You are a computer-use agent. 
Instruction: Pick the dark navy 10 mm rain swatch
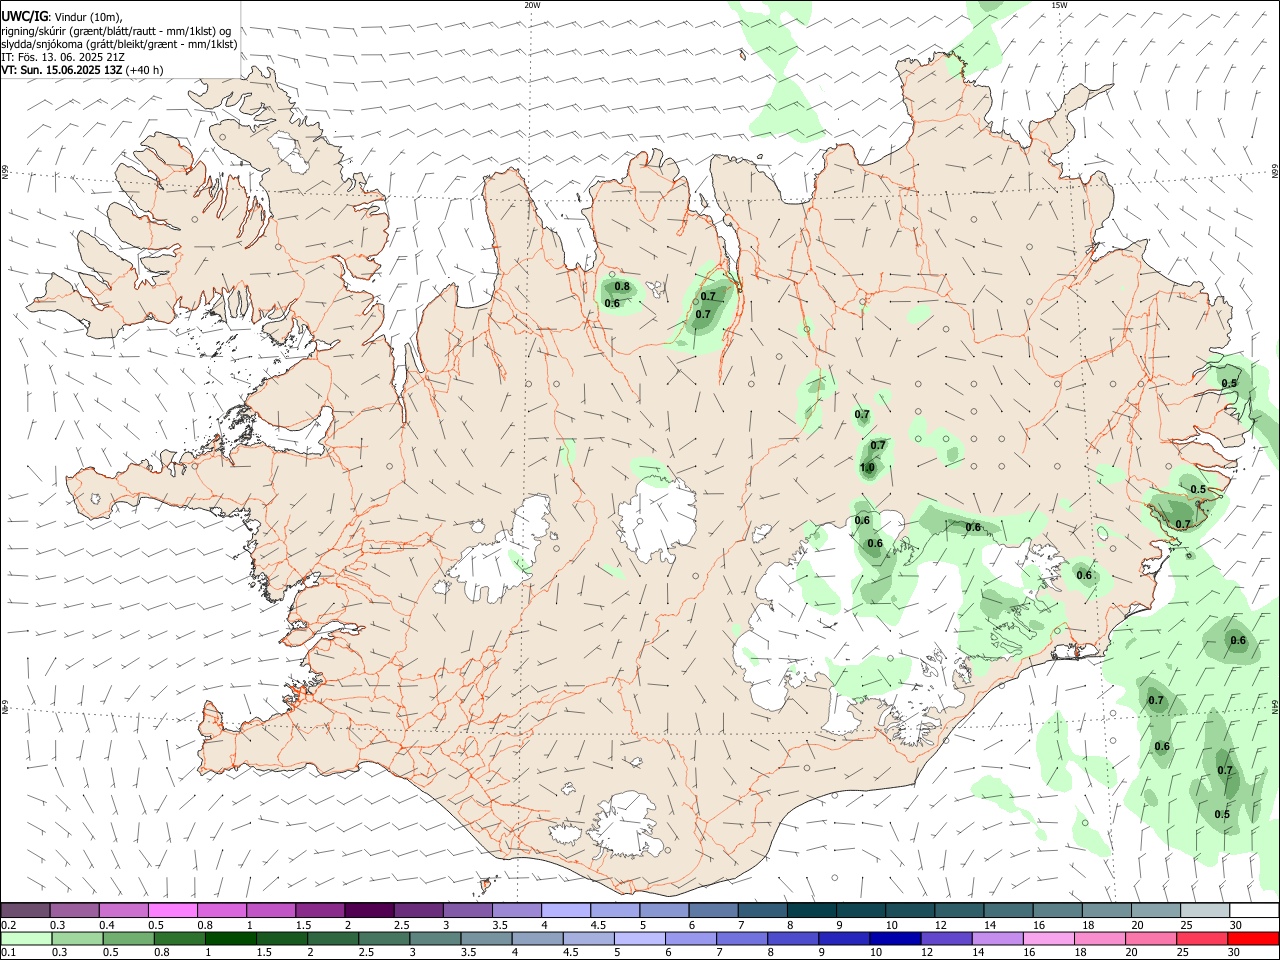coord(895,938)
